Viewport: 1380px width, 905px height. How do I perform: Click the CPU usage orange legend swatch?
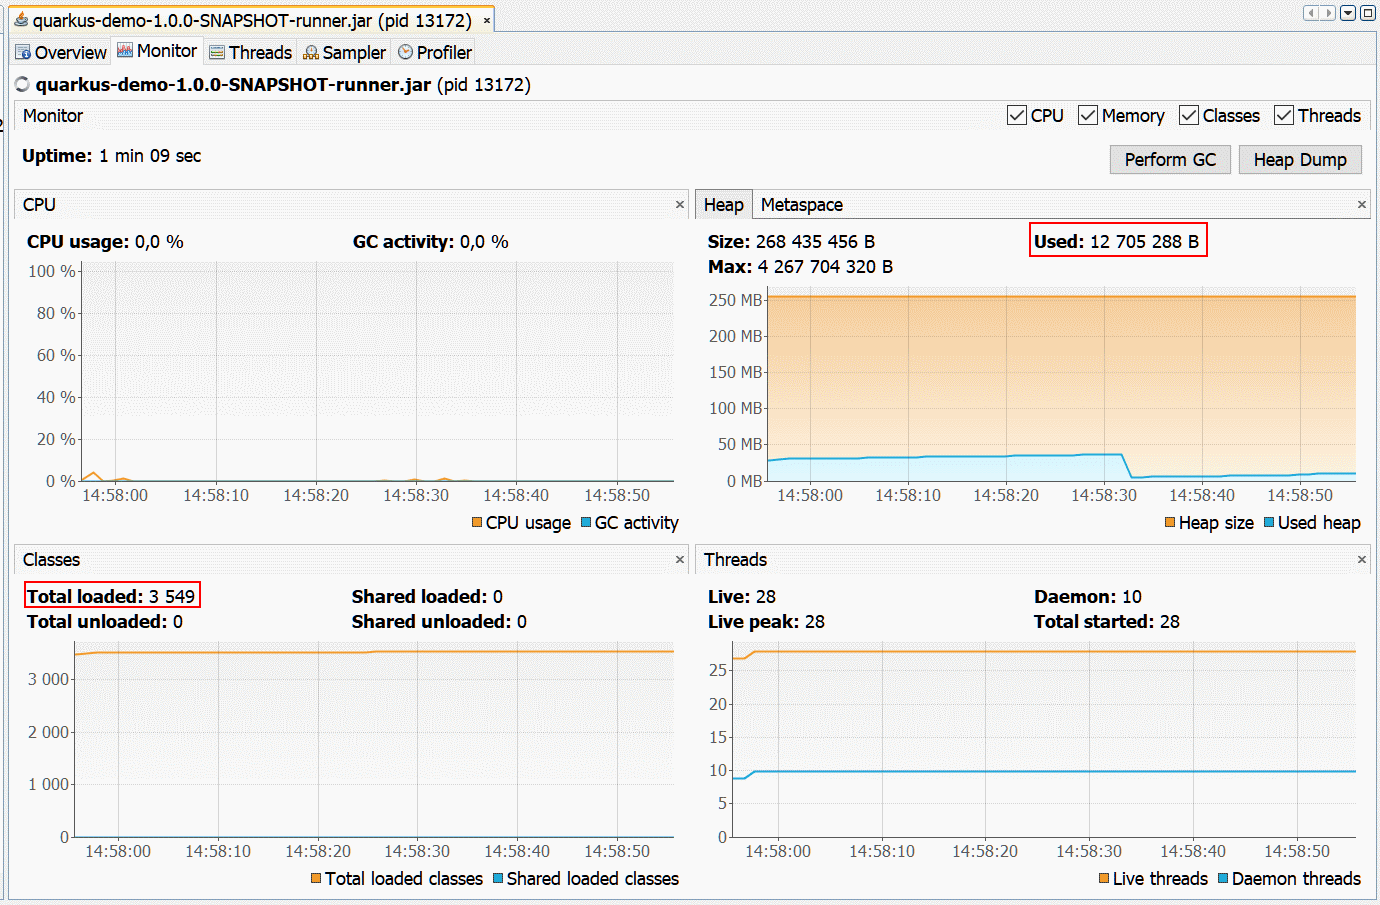tap(477, 522)
